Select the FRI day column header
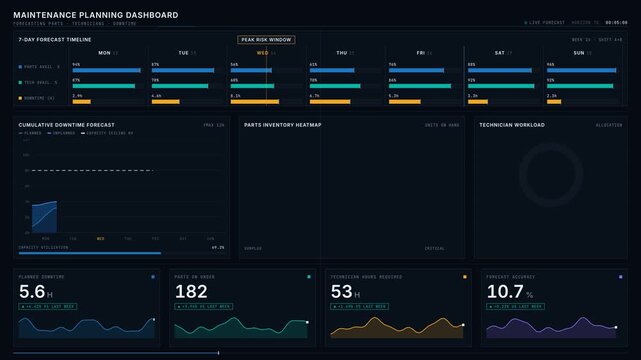The width and height of the screenshot is (641, 360). (424, 53)
